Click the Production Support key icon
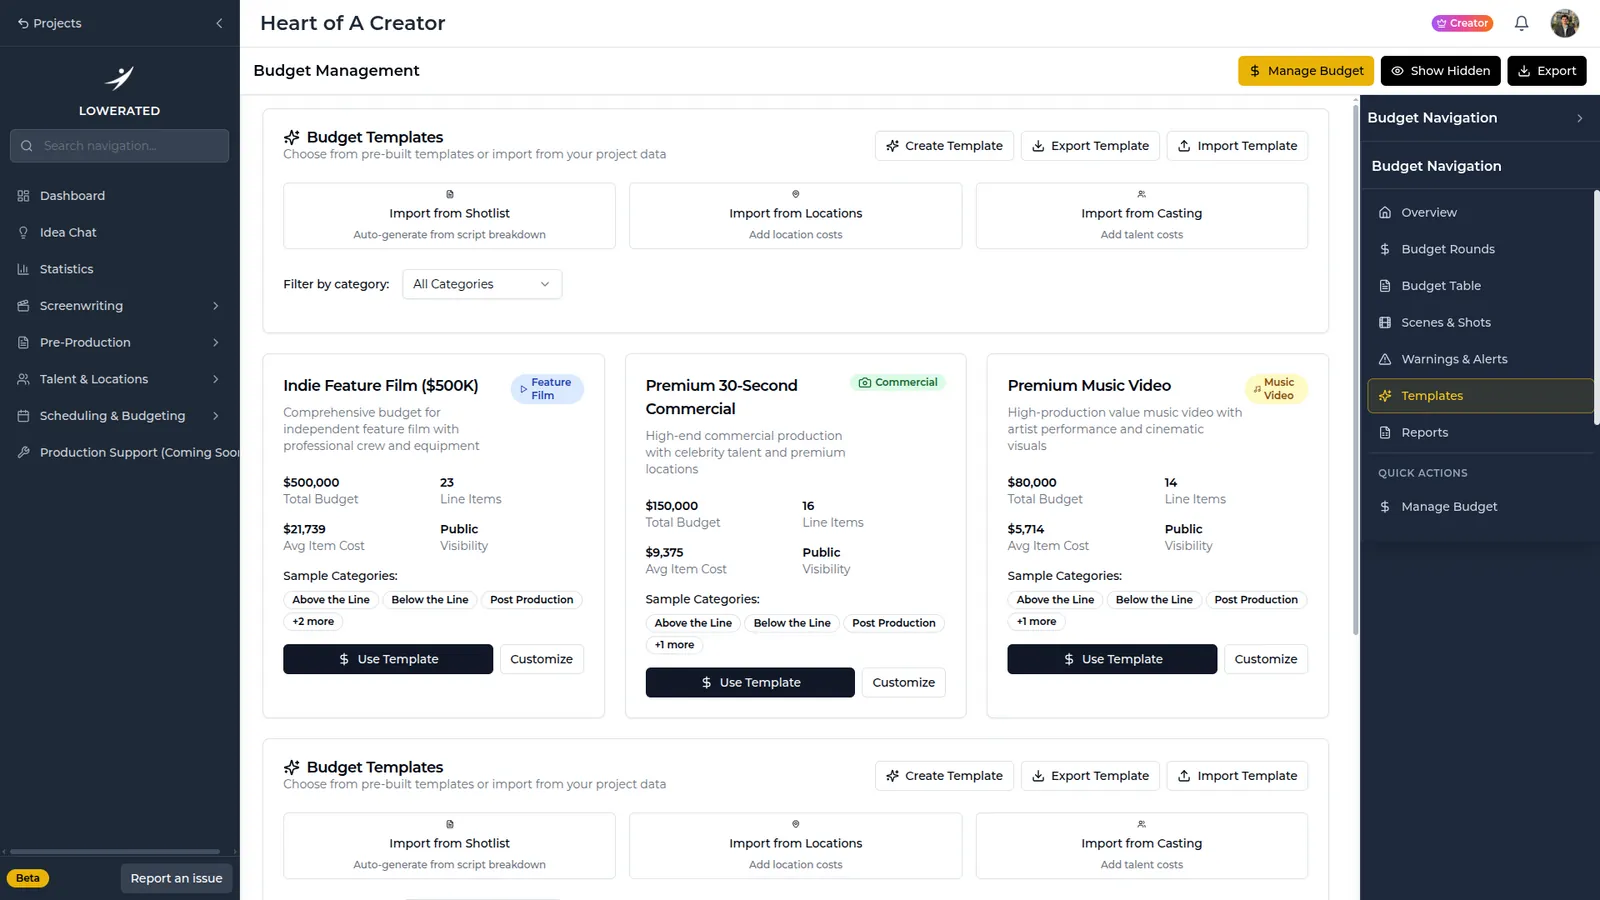Image resolution: width=1600 pixels, height=900 pixels. [x=23, y=452]
